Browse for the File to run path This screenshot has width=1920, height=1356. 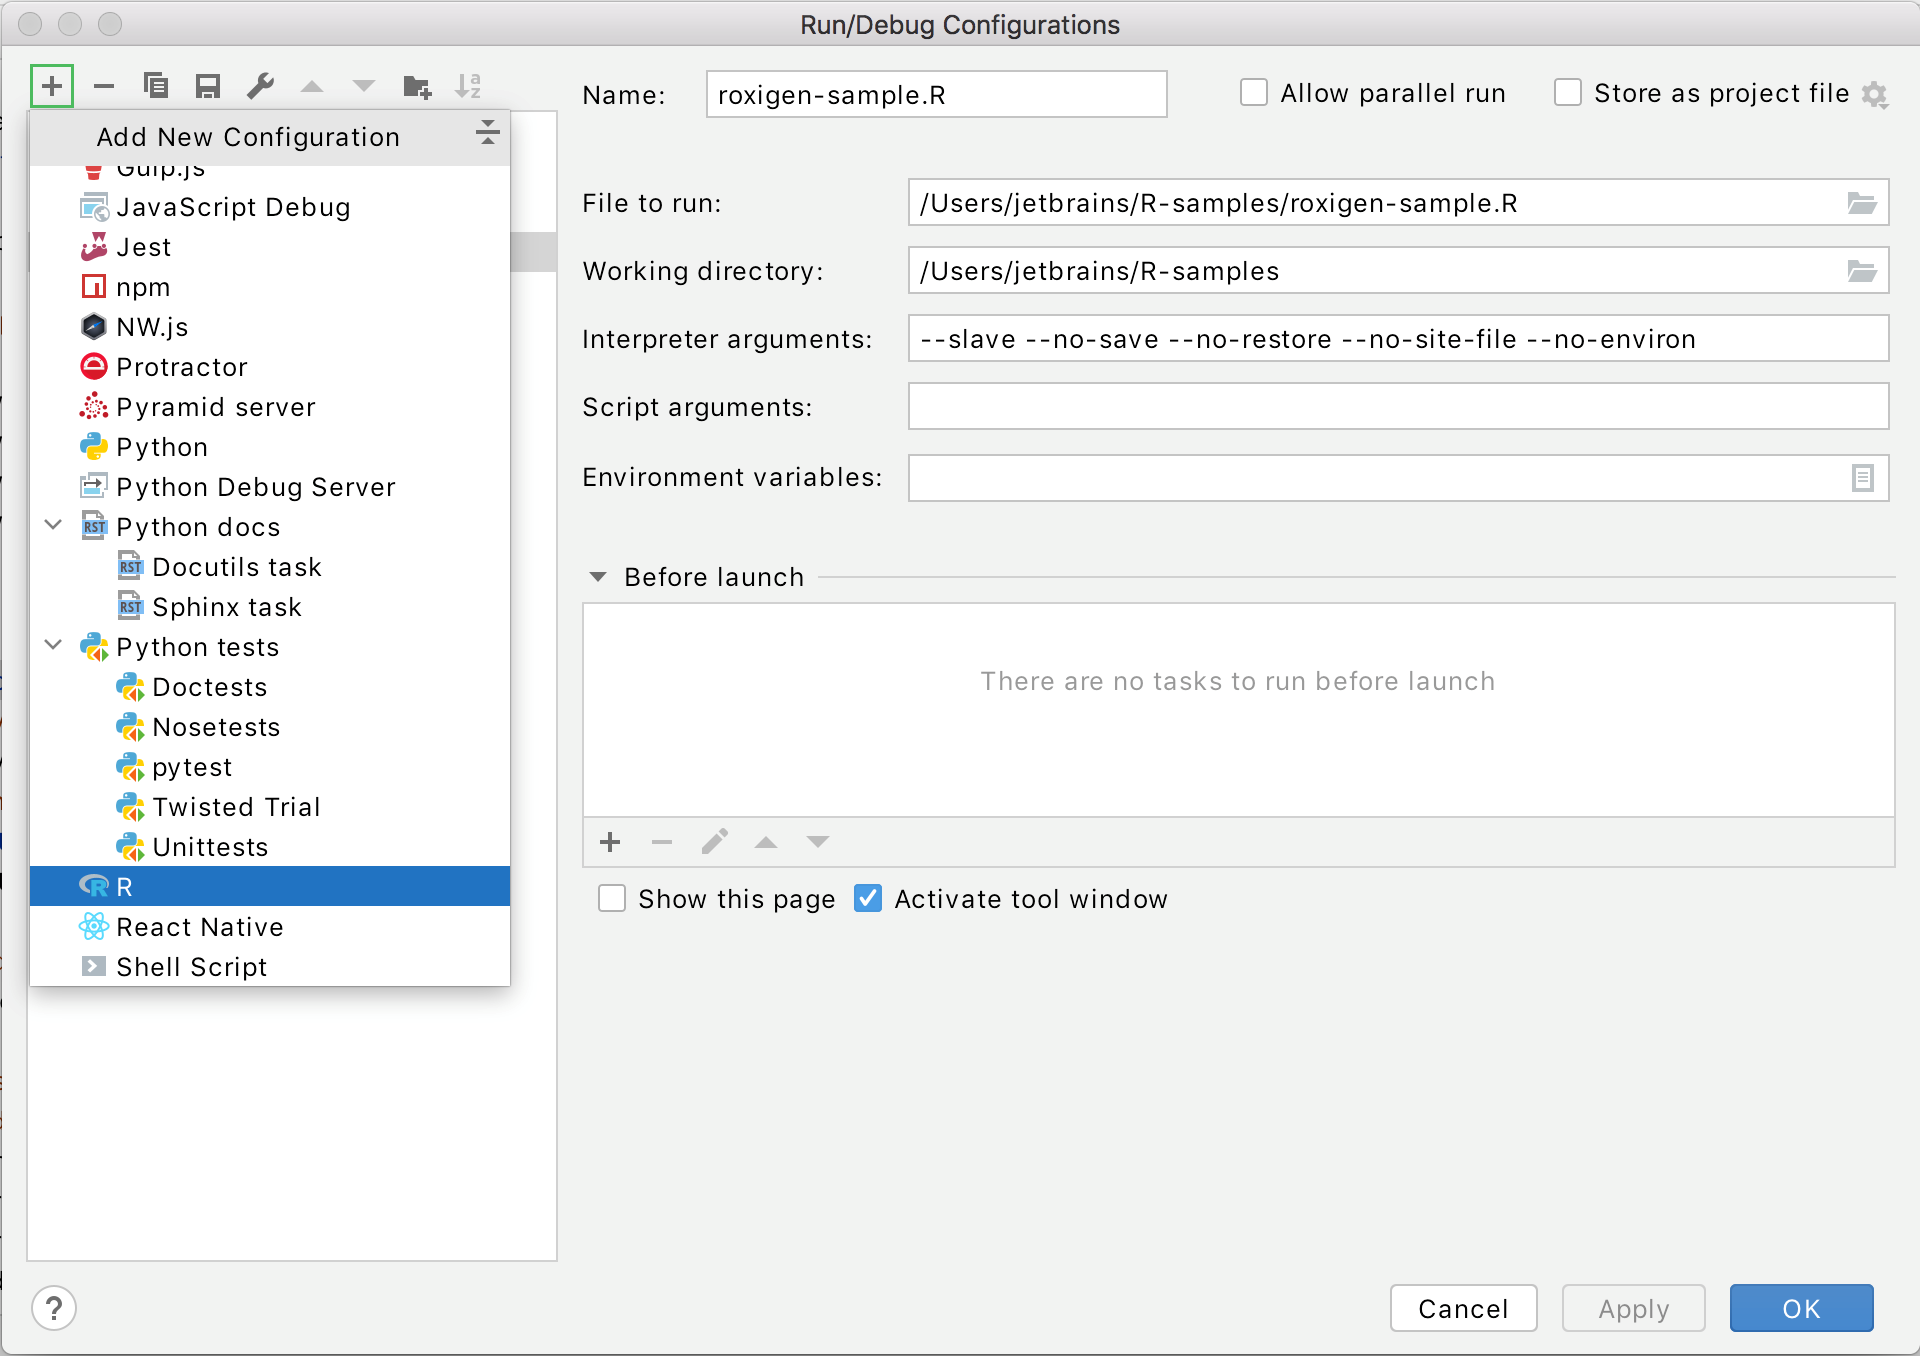1862,203
